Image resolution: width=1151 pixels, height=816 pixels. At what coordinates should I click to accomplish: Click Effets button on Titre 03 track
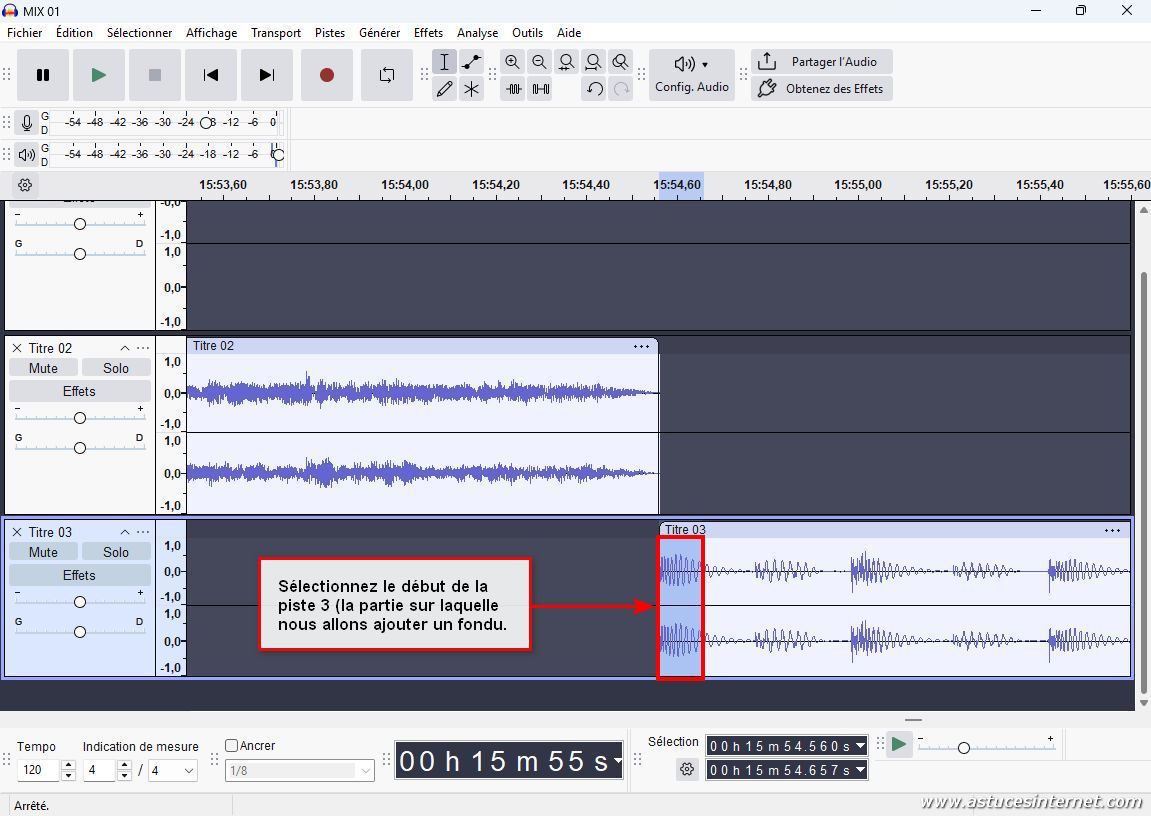[x=79, y=575]
